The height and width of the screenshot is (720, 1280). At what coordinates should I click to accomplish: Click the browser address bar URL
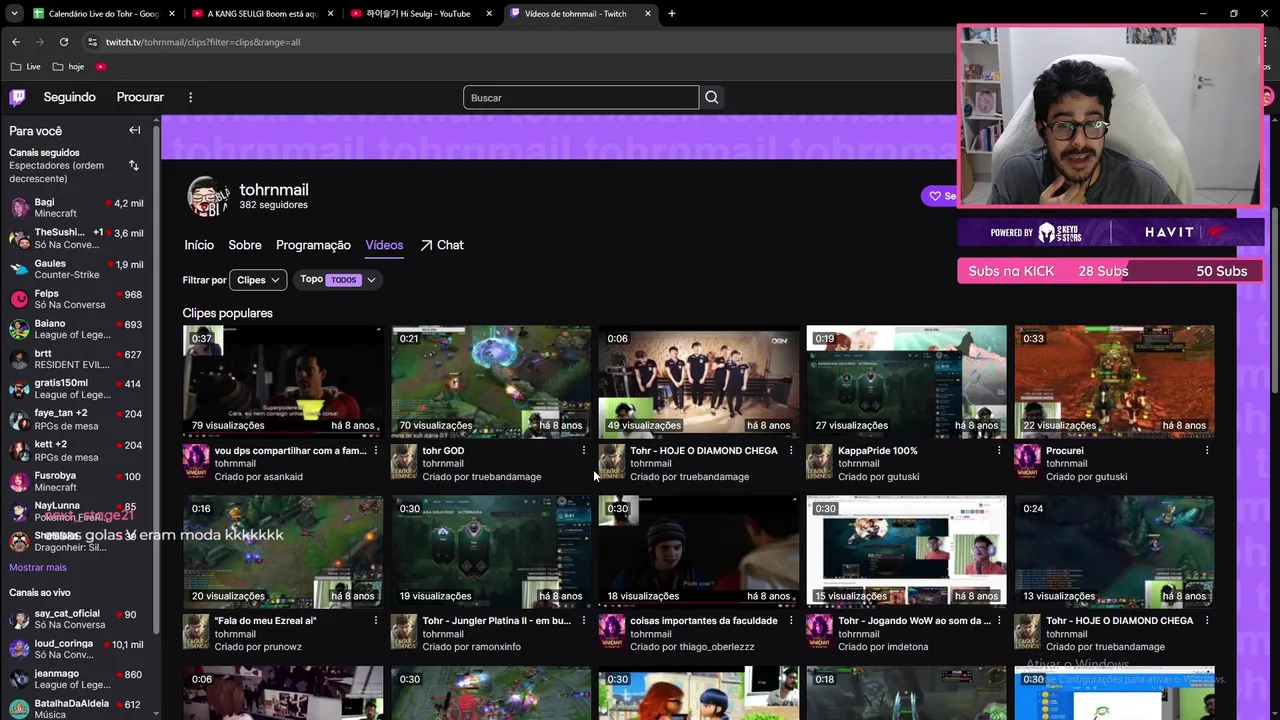[x=203, y=42]
